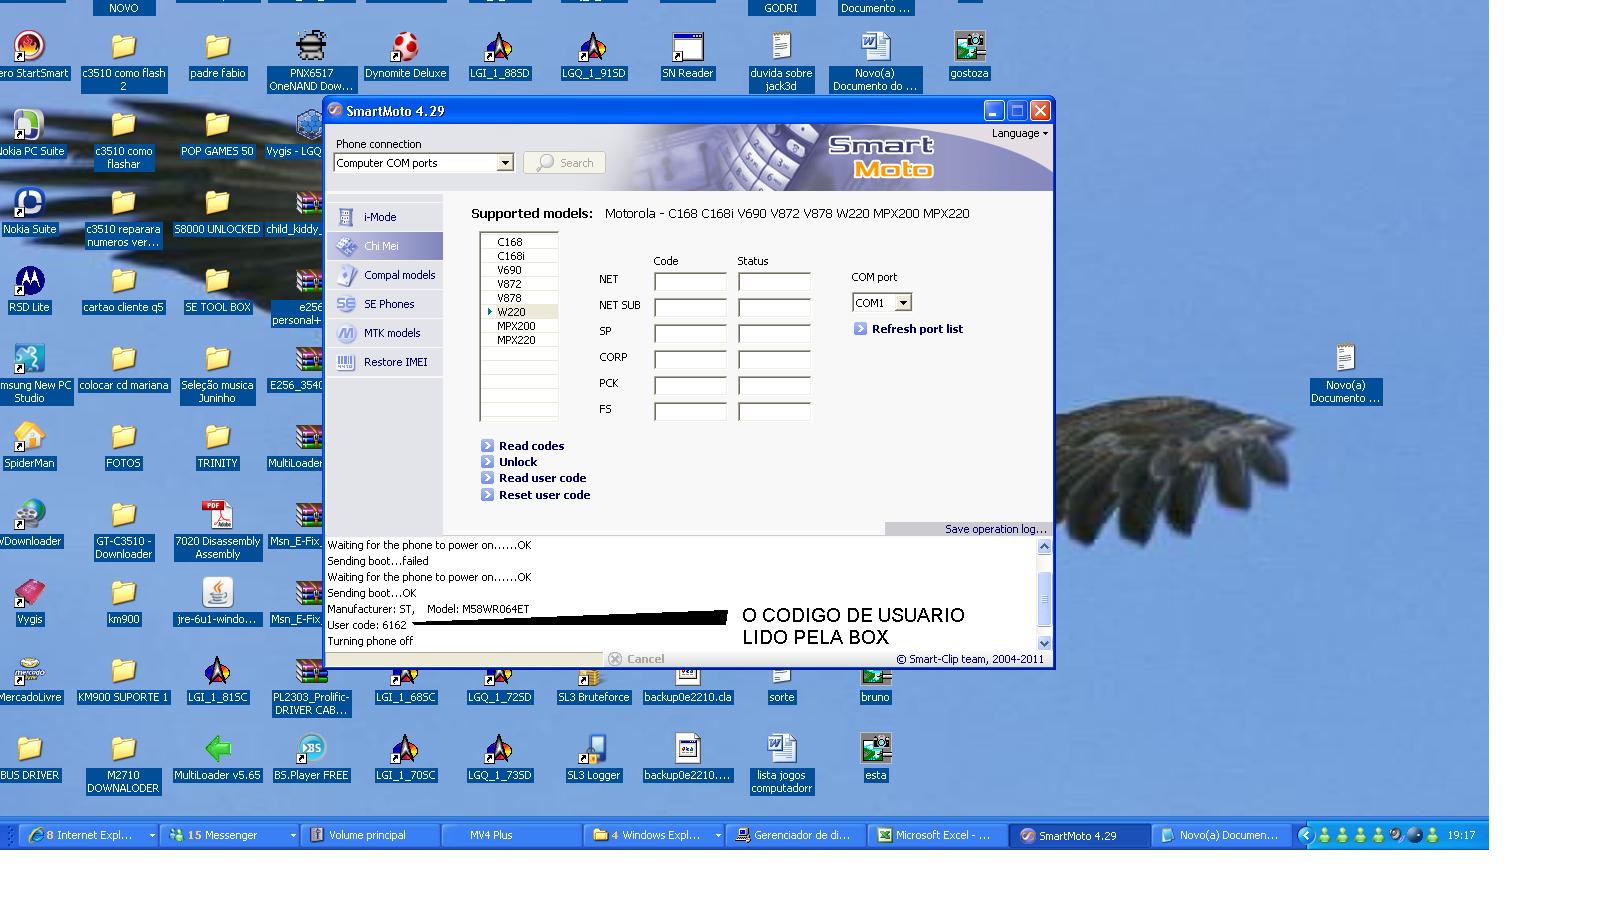The width and height of the screenshot is (1600, 900).
Task: Open Restore IMEI sidebar entry
Action: (386, 362)
